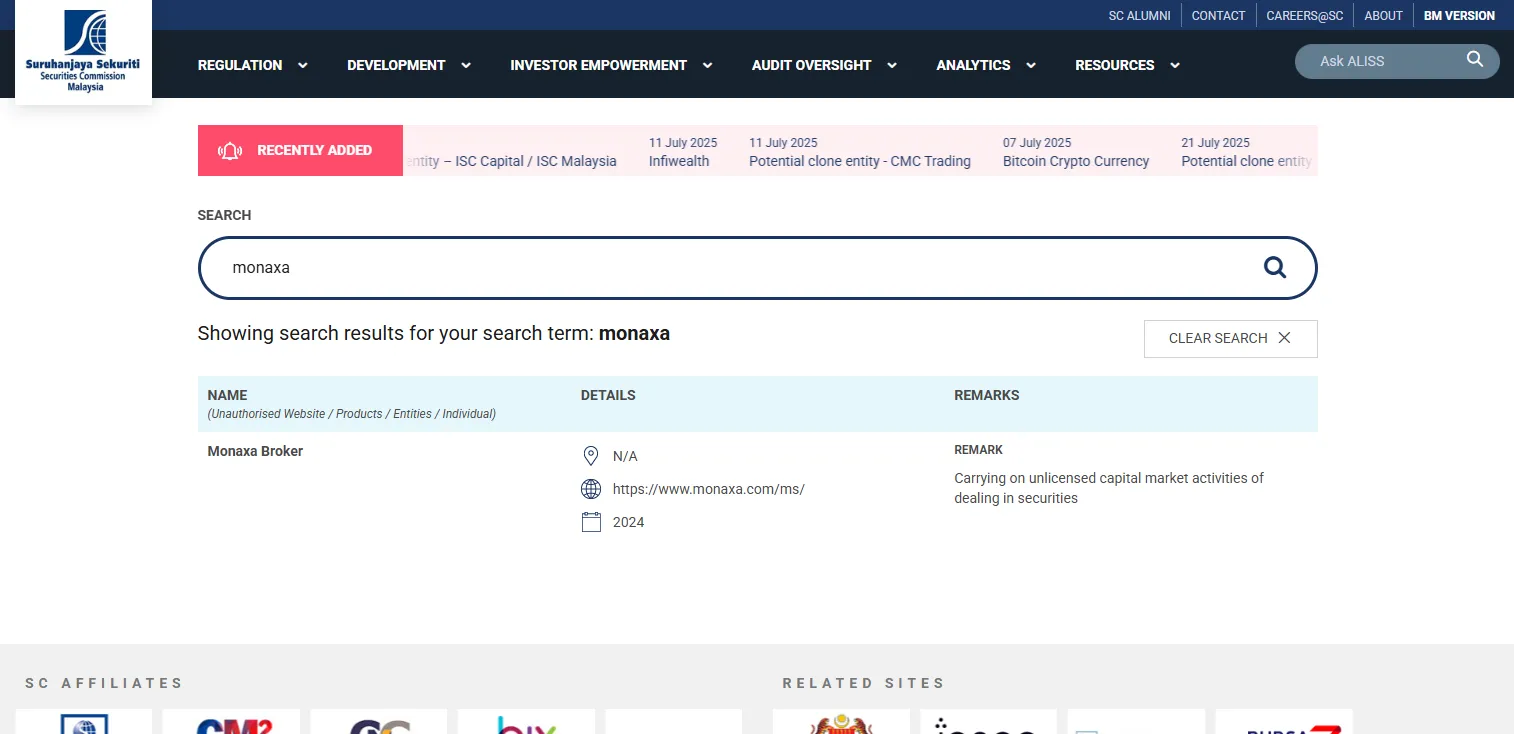Click the magnifier icon in Ask ALISS box

coord(1475,60)
